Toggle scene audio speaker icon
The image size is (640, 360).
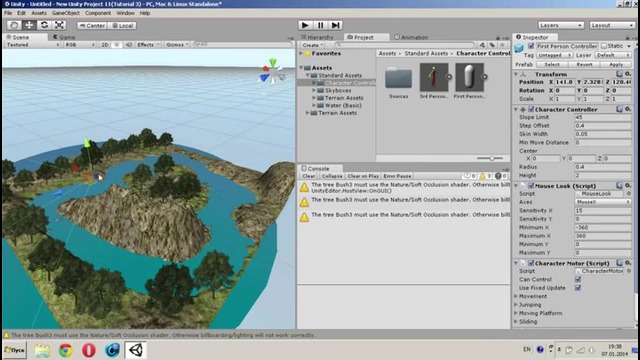[128, 44]
